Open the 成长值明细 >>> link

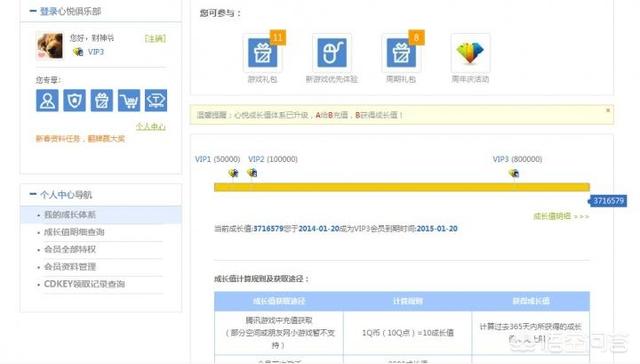click(x=561, y=216)
